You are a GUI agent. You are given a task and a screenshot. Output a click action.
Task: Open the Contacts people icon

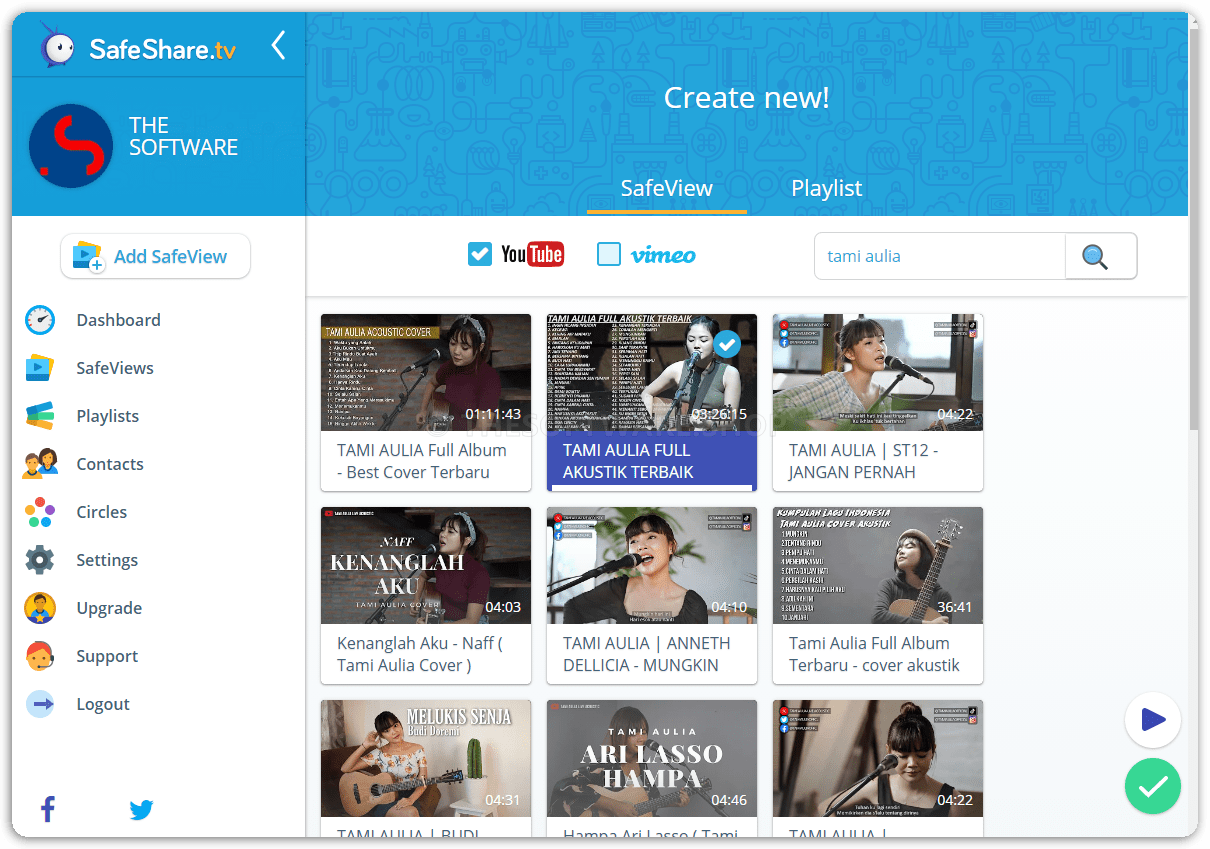(40, 464)
